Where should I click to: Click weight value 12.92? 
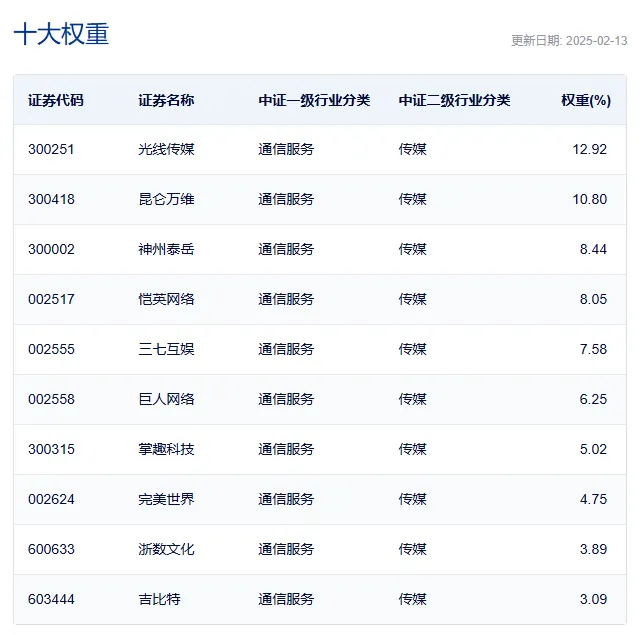589,149
